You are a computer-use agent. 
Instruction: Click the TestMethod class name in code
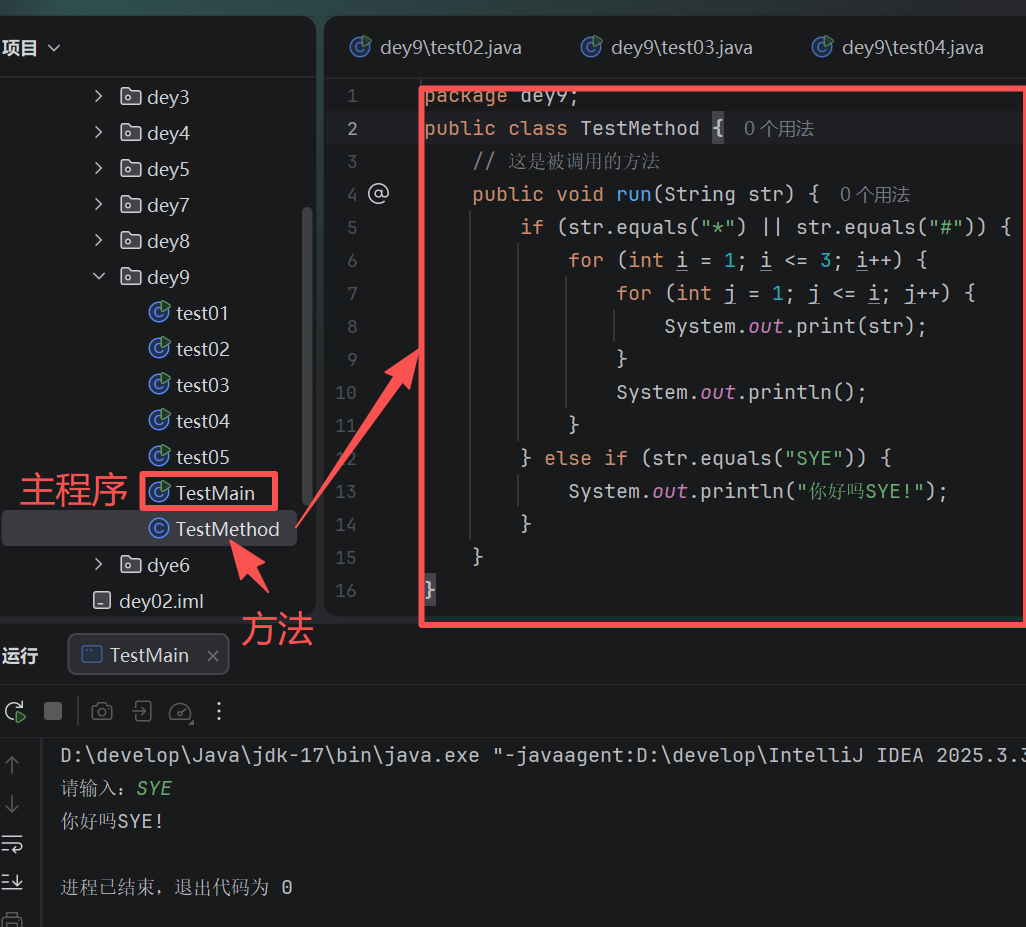point(639,128)
